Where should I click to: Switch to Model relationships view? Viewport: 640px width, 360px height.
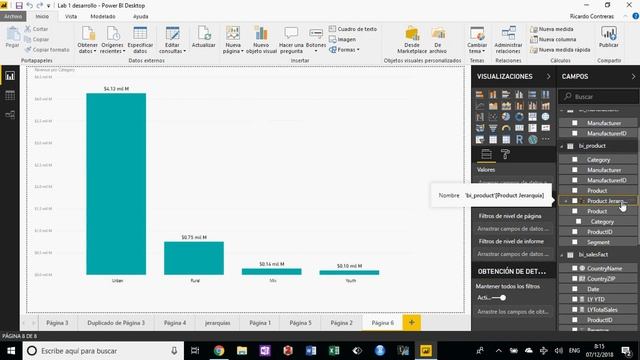pyautogui.click(x=10, y=115)
